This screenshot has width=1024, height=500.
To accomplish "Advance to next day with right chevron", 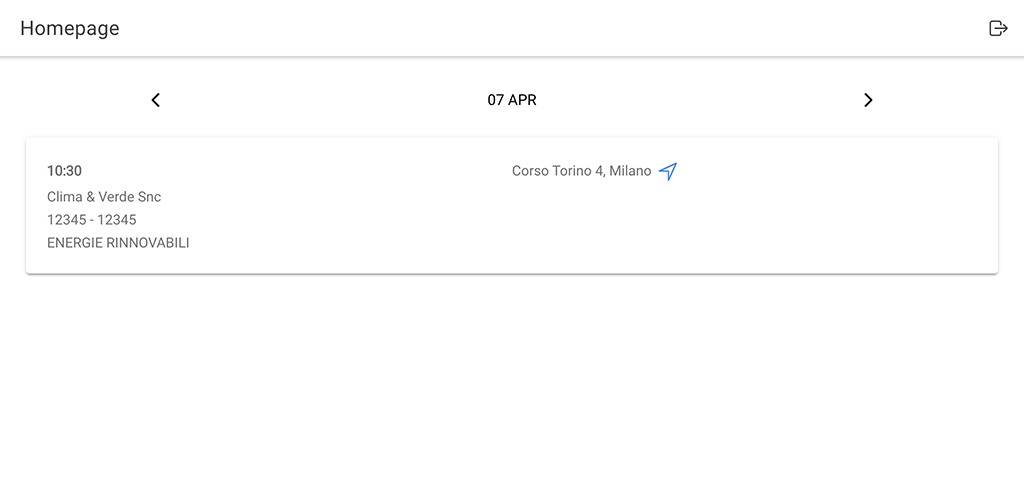I will [868, 100].
